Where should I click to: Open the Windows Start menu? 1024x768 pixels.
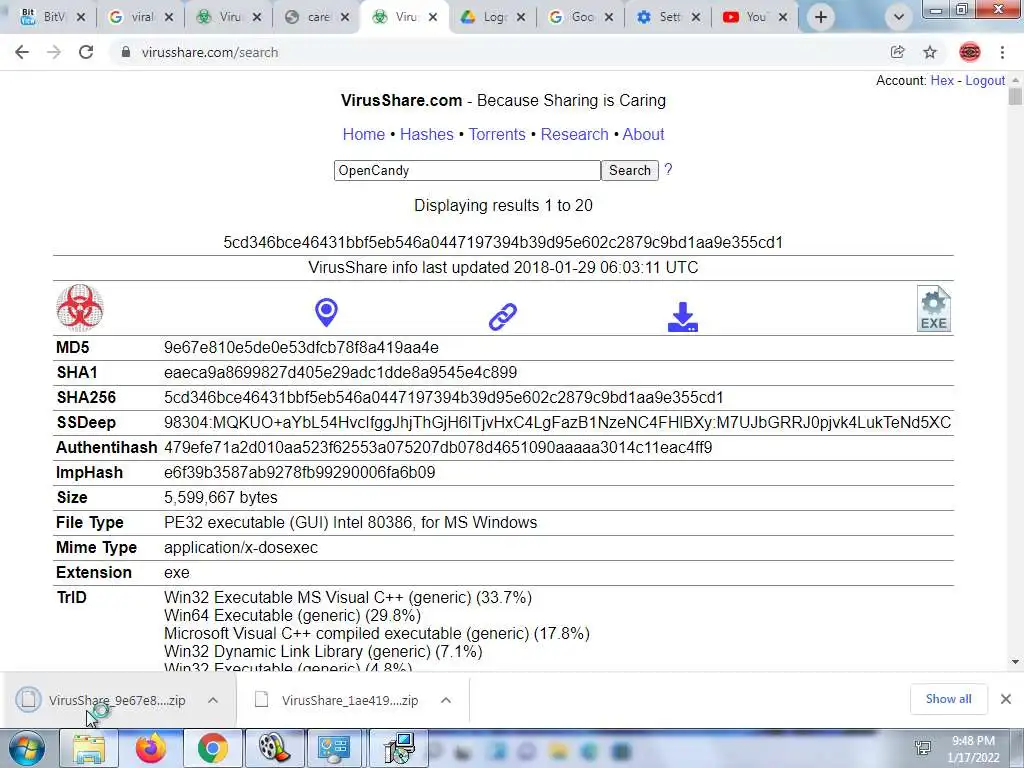coord(27,748)
